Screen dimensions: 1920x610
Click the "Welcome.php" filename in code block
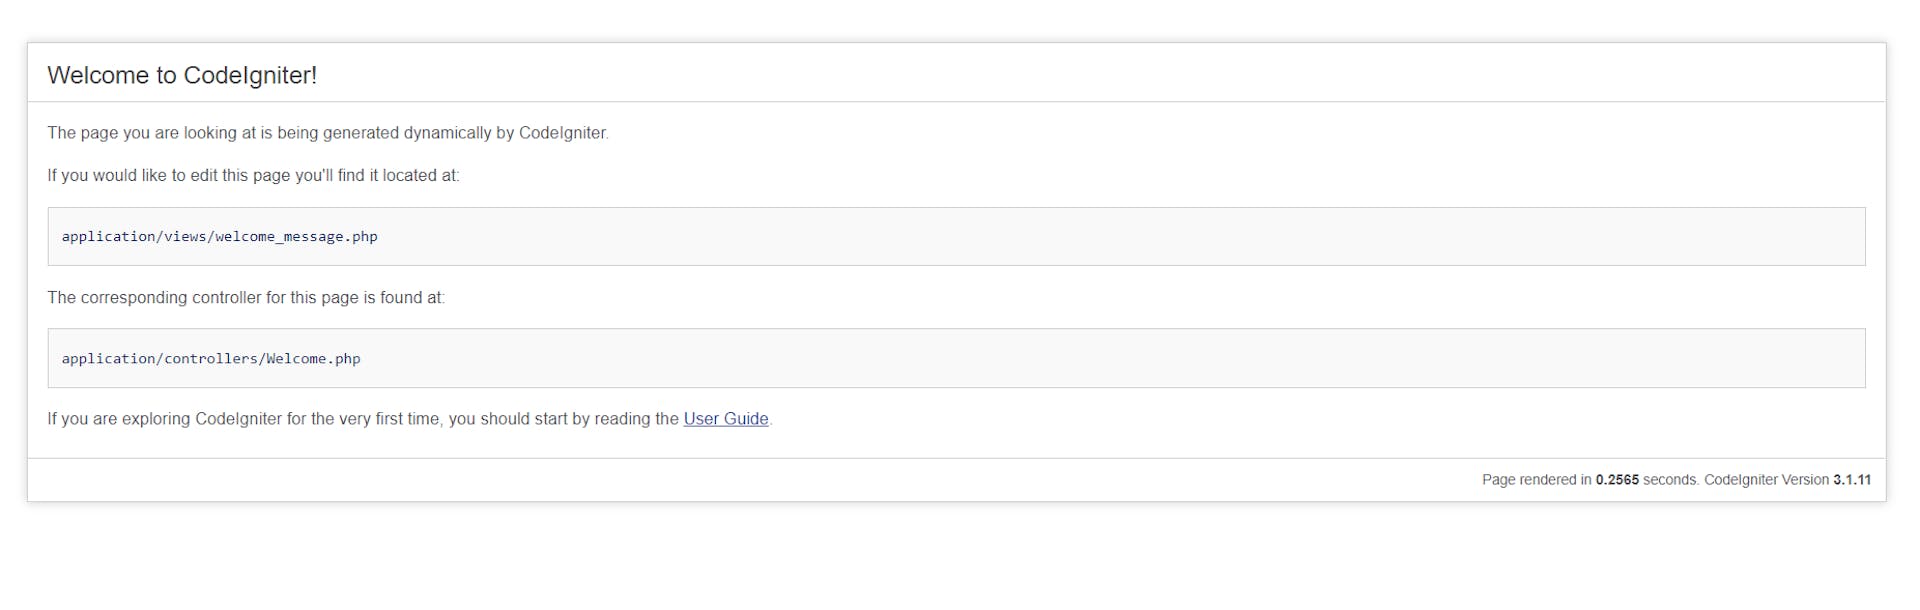(x=313, y=359)
